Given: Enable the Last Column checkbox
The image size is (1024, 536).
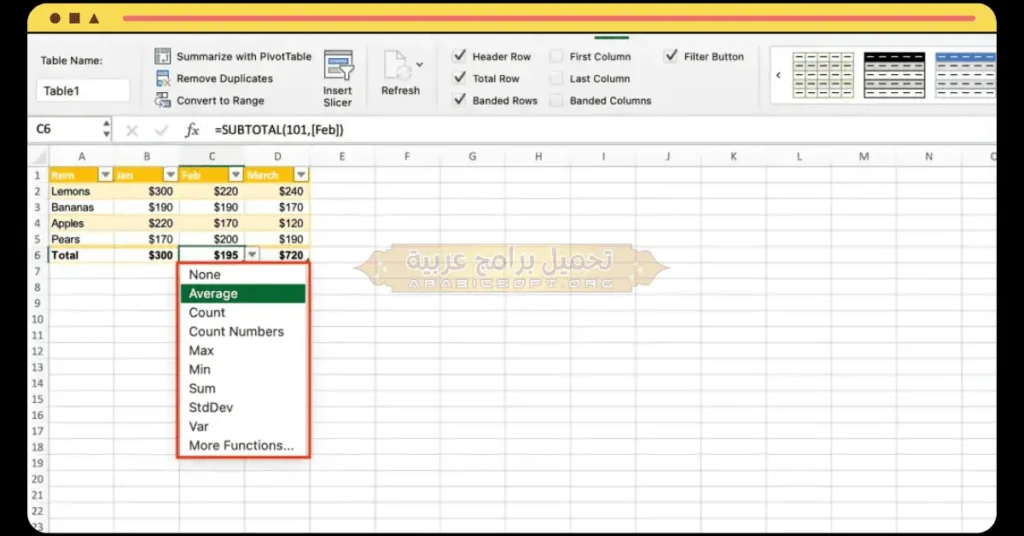Looking at the screenshot, I should click(556, 78).
